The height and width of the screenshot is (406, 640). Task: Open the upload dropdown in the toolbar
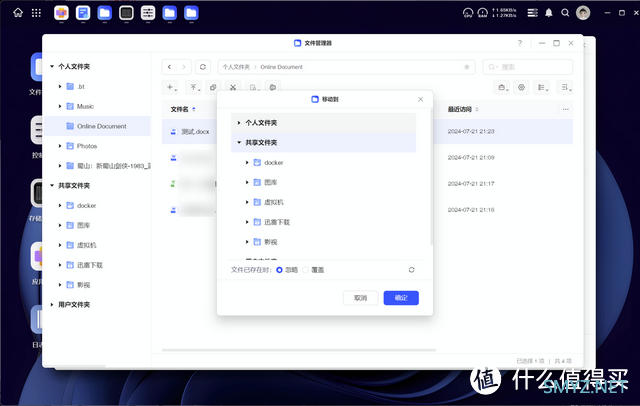[194, 87]
